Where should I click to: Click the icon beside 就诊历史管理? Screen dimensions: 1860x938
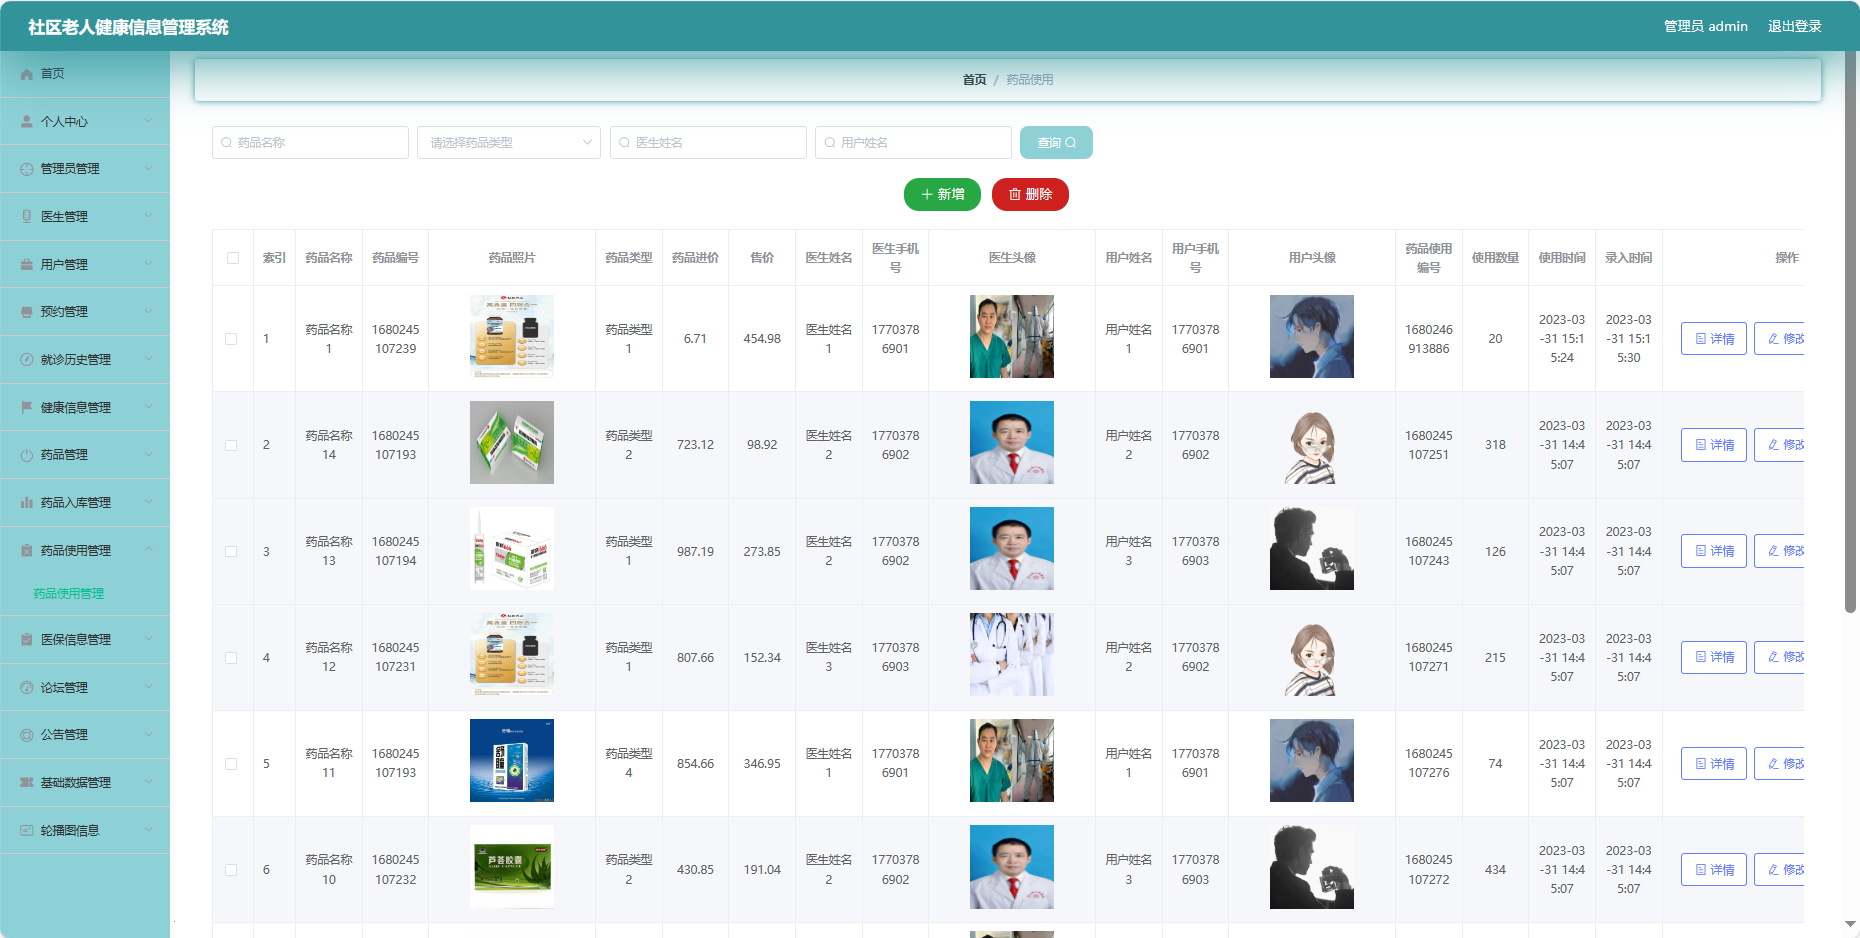click(x=27, y=360)
